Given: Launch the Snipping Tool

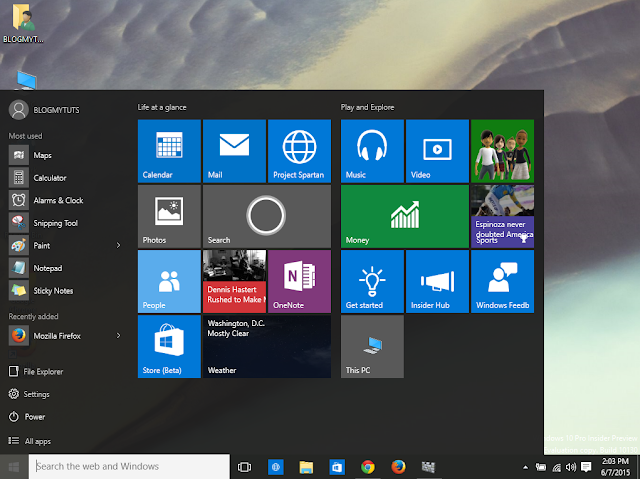Looking at the screenshot, I should [x=65, y=223].
